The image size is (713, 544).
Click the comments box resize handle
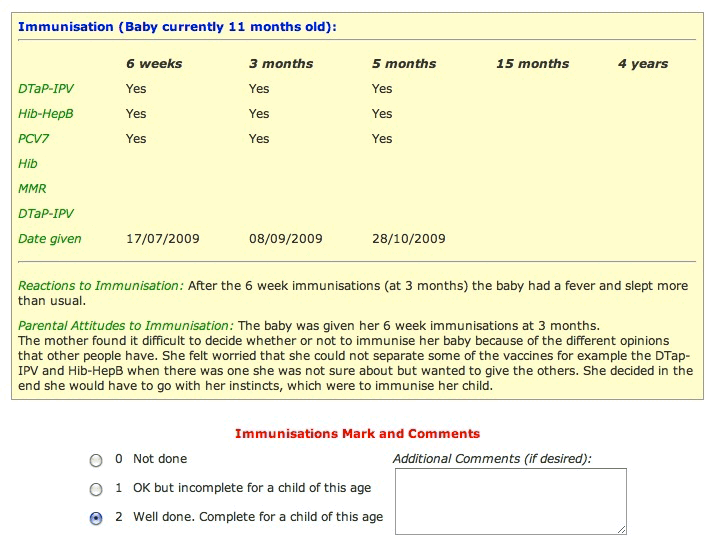pyautogui.click(x=622, y=530)
